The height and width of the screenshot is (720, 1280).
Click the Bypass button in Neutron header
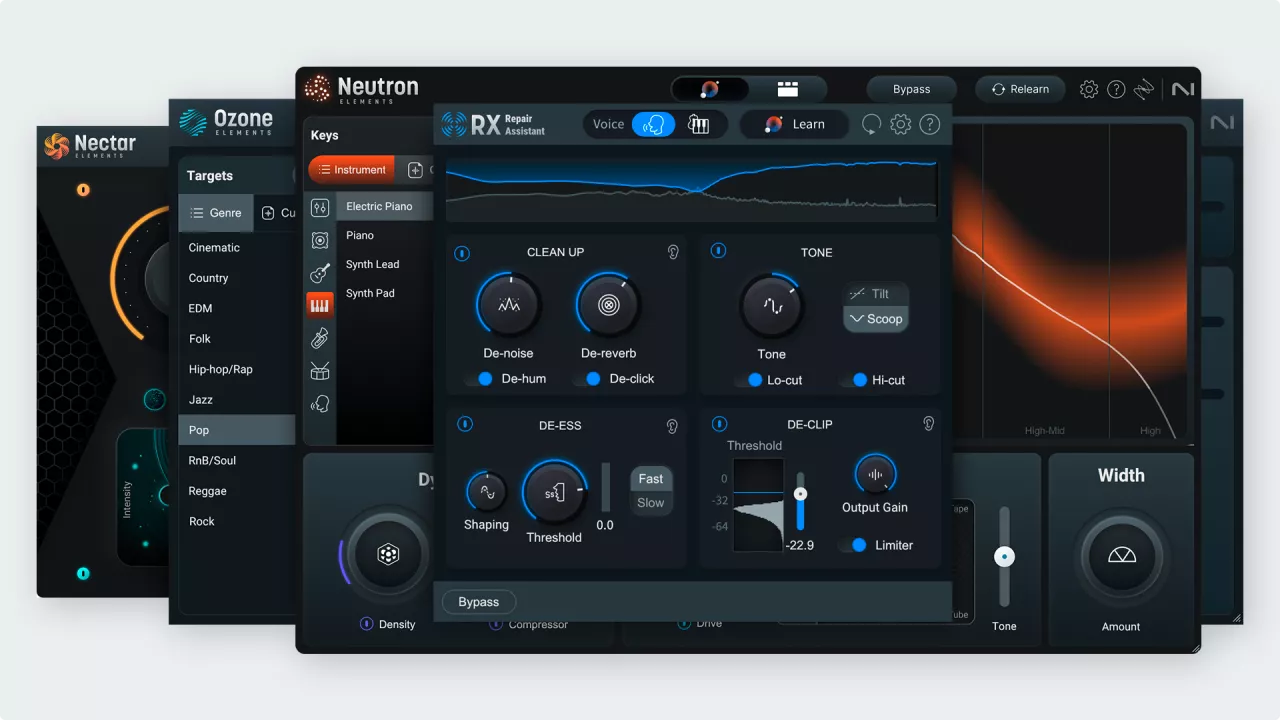click(911, 89)
